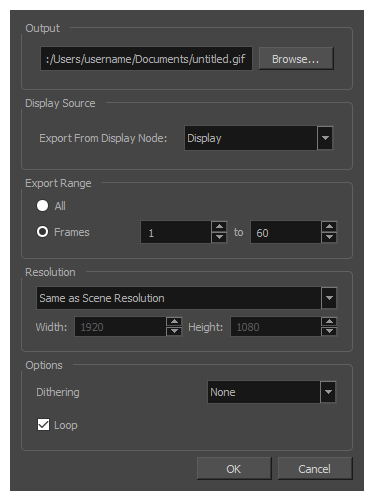
Task: Click the Width field showing 1920
Action: click(120, 327)
